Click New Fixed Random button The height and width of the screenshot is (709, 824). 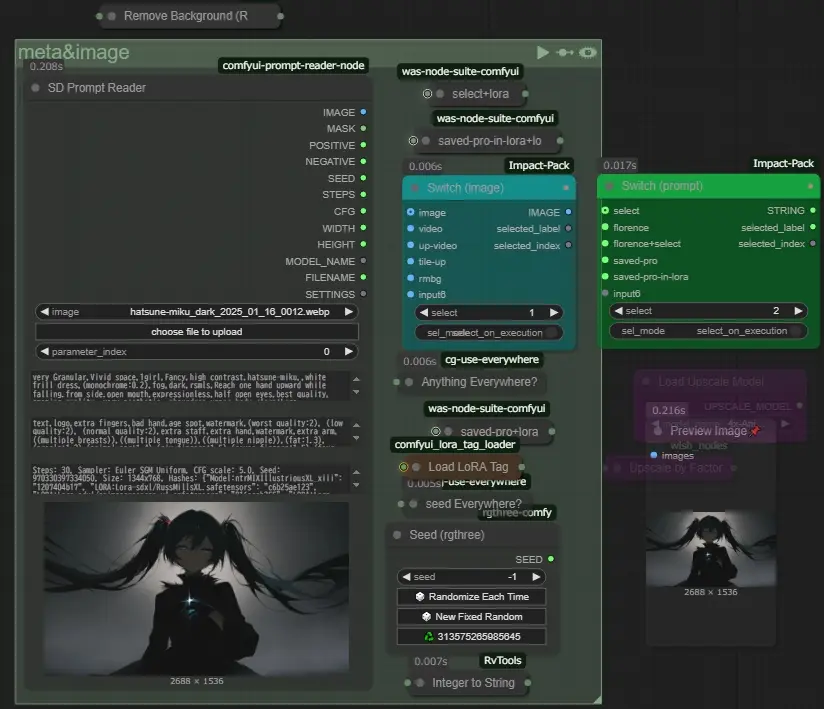pyautogui.click(x=471, y=616)
